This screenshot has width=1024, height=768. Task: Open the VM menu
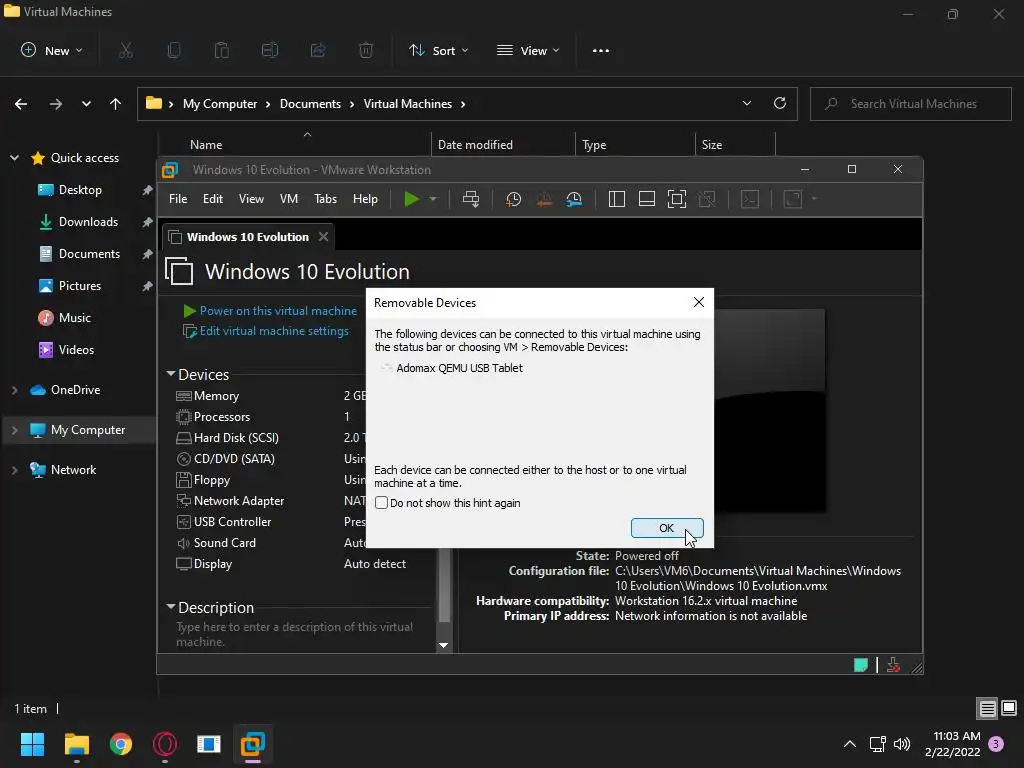click(x=289, y=199)
